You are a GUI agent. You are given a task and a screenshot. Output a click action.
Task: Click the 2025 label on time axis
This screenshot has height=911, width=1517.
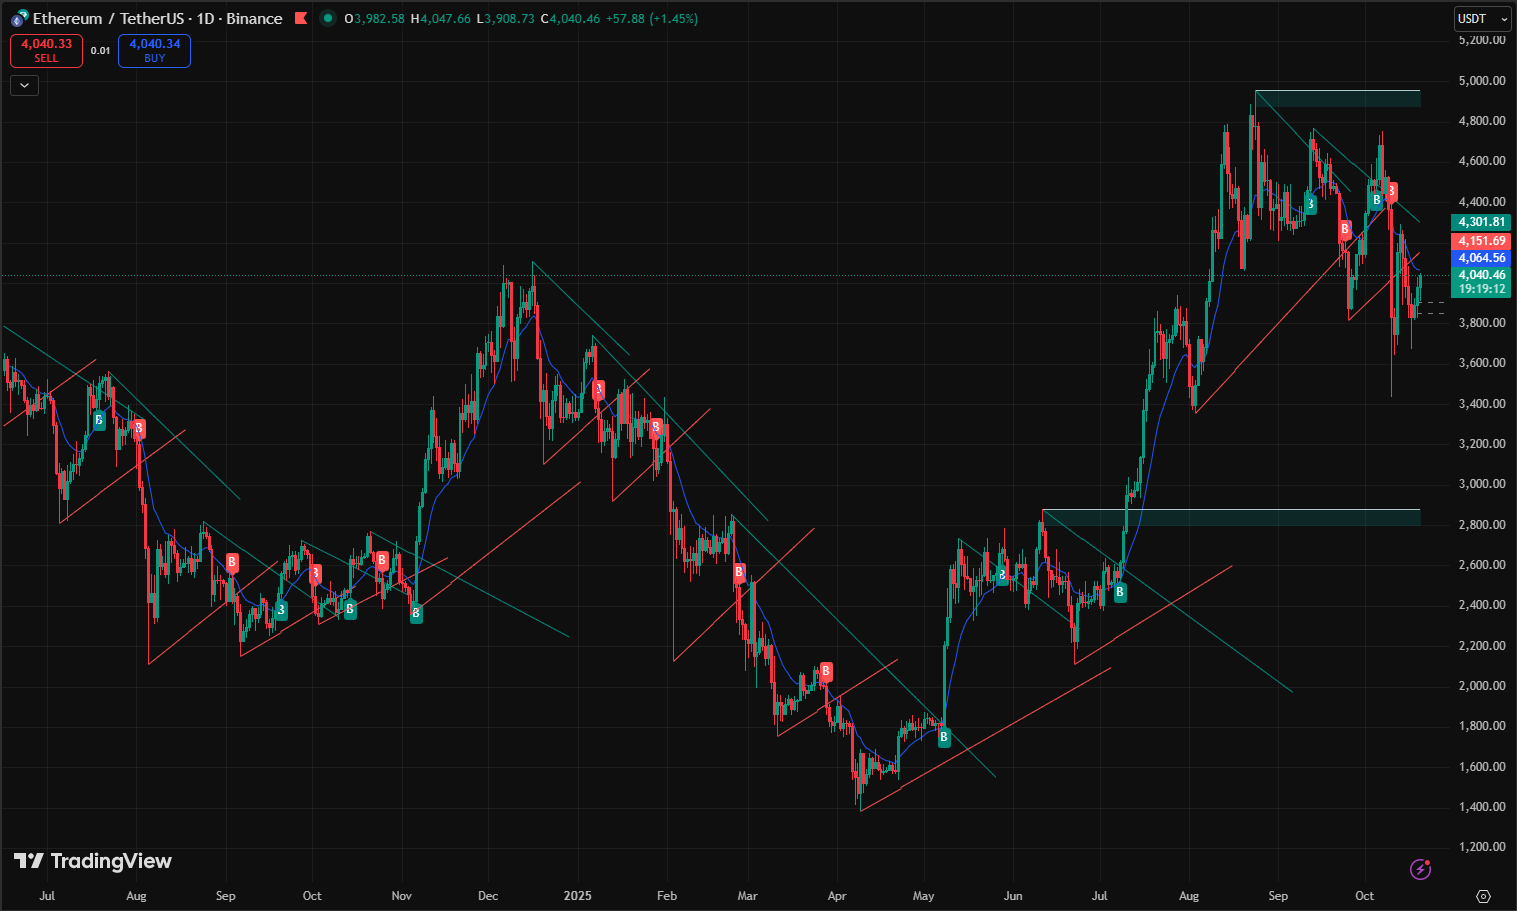click(577, 896)
